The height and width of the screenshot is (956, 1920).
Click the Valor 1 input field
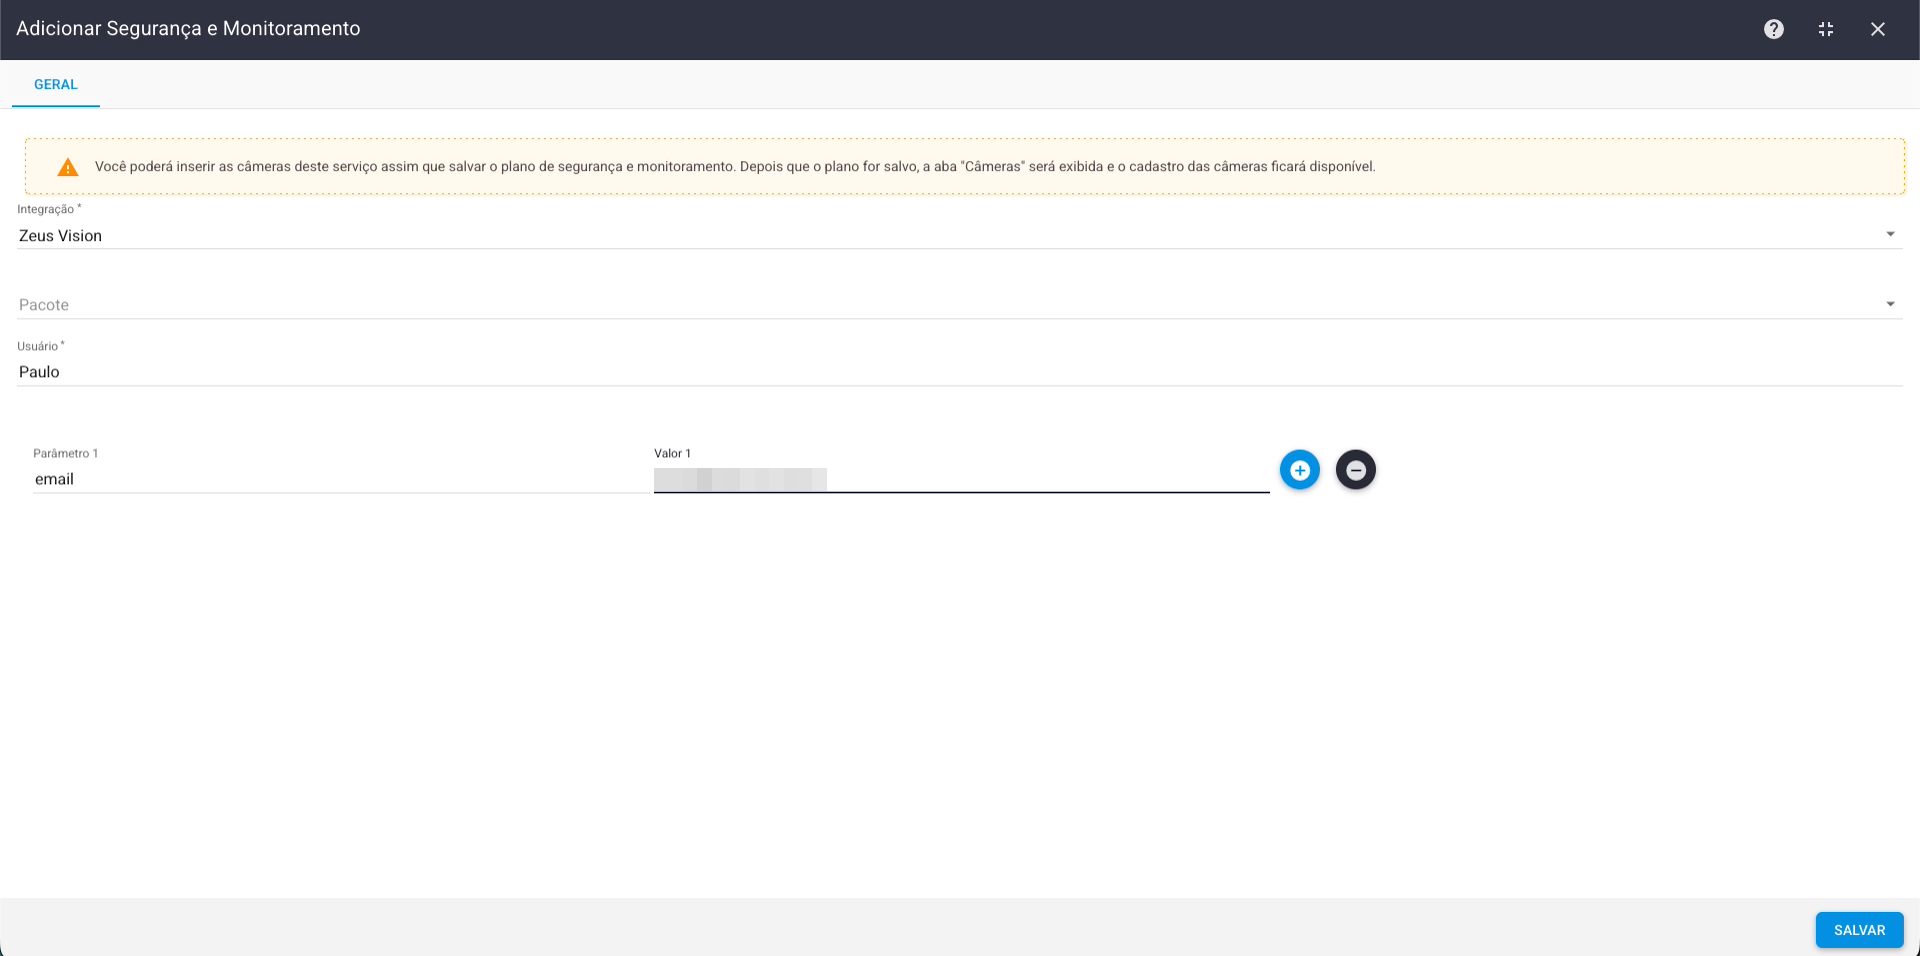click(x=961, y=479)
